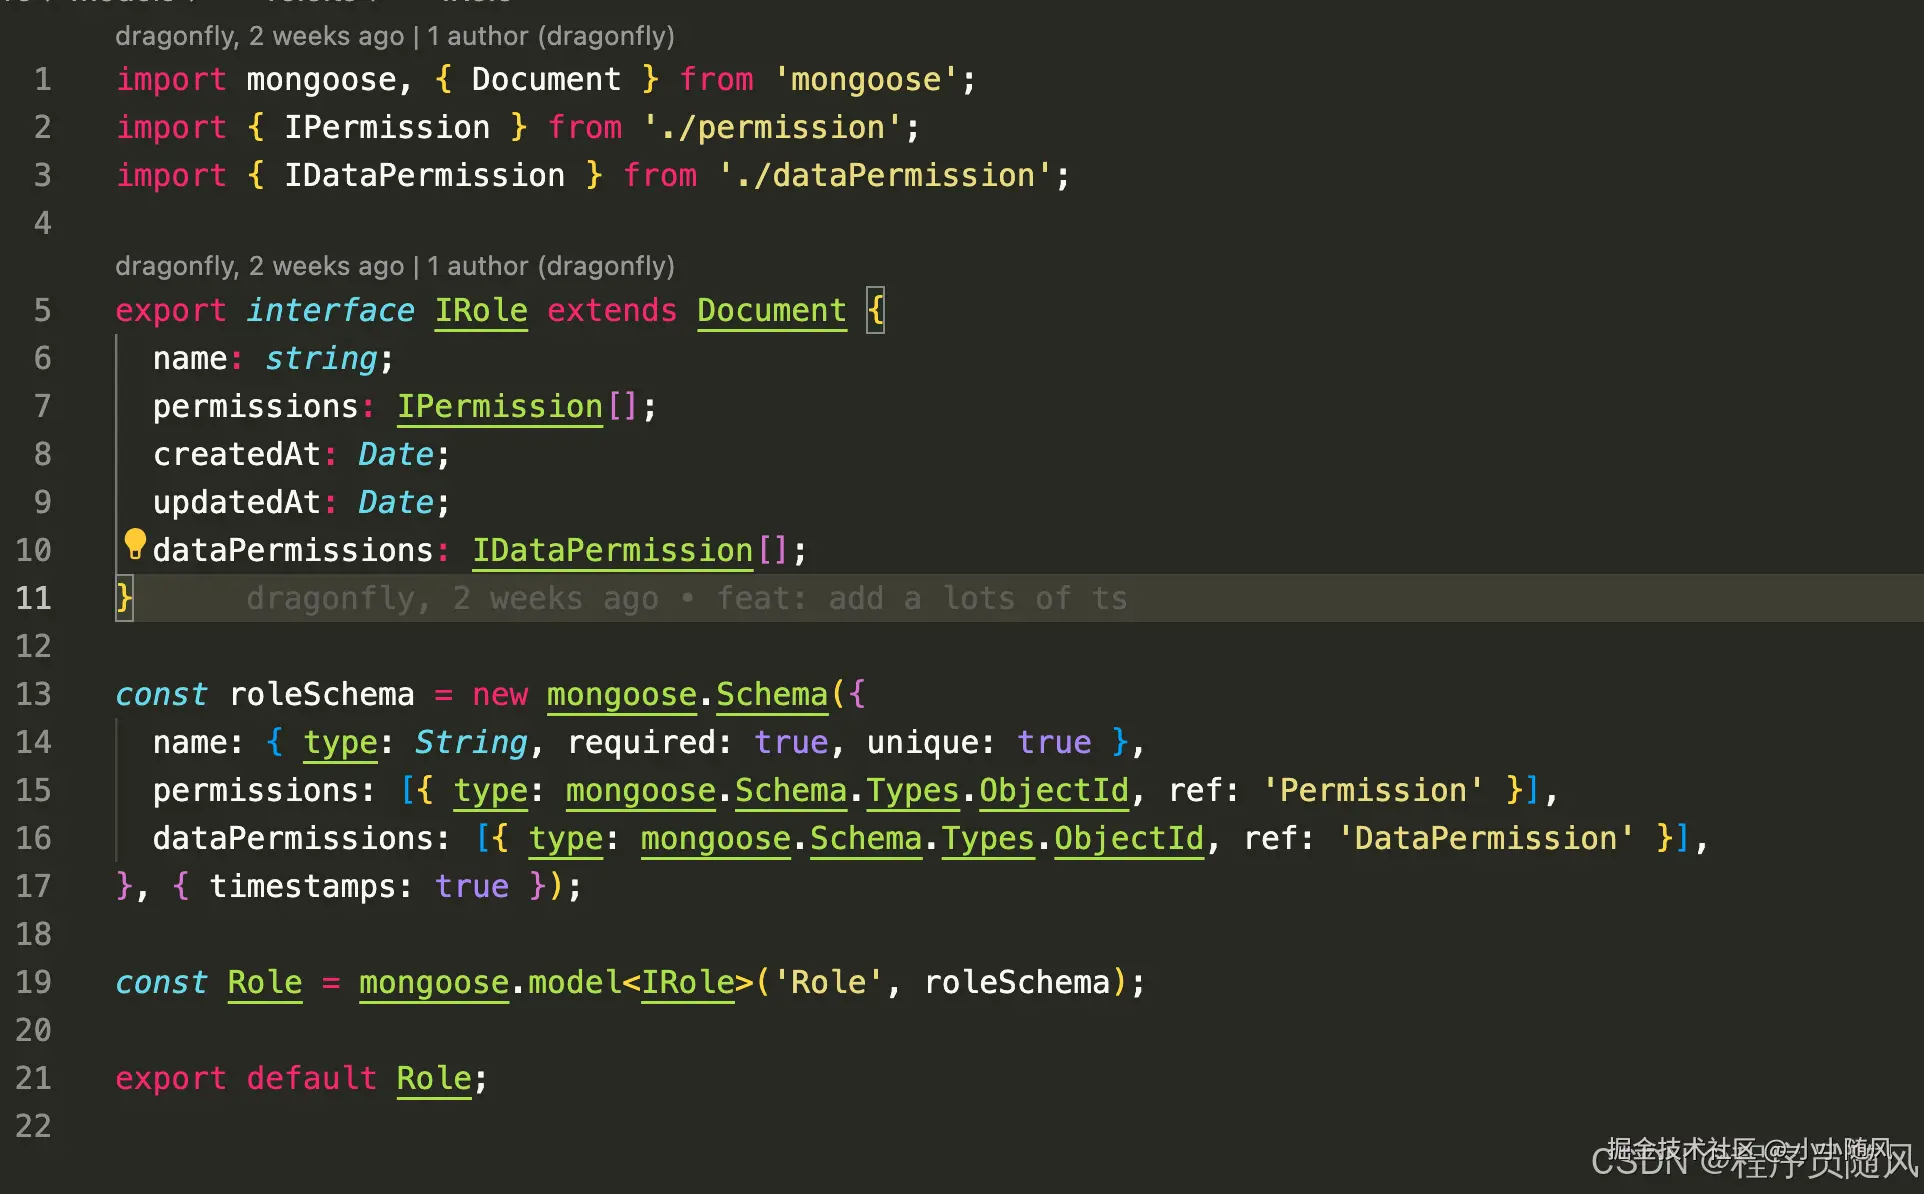This screenshot has width=1924, height=1194.
Task: Click the 'DataPermission' ref string on line 16
Action: (x=1486, y=838)
